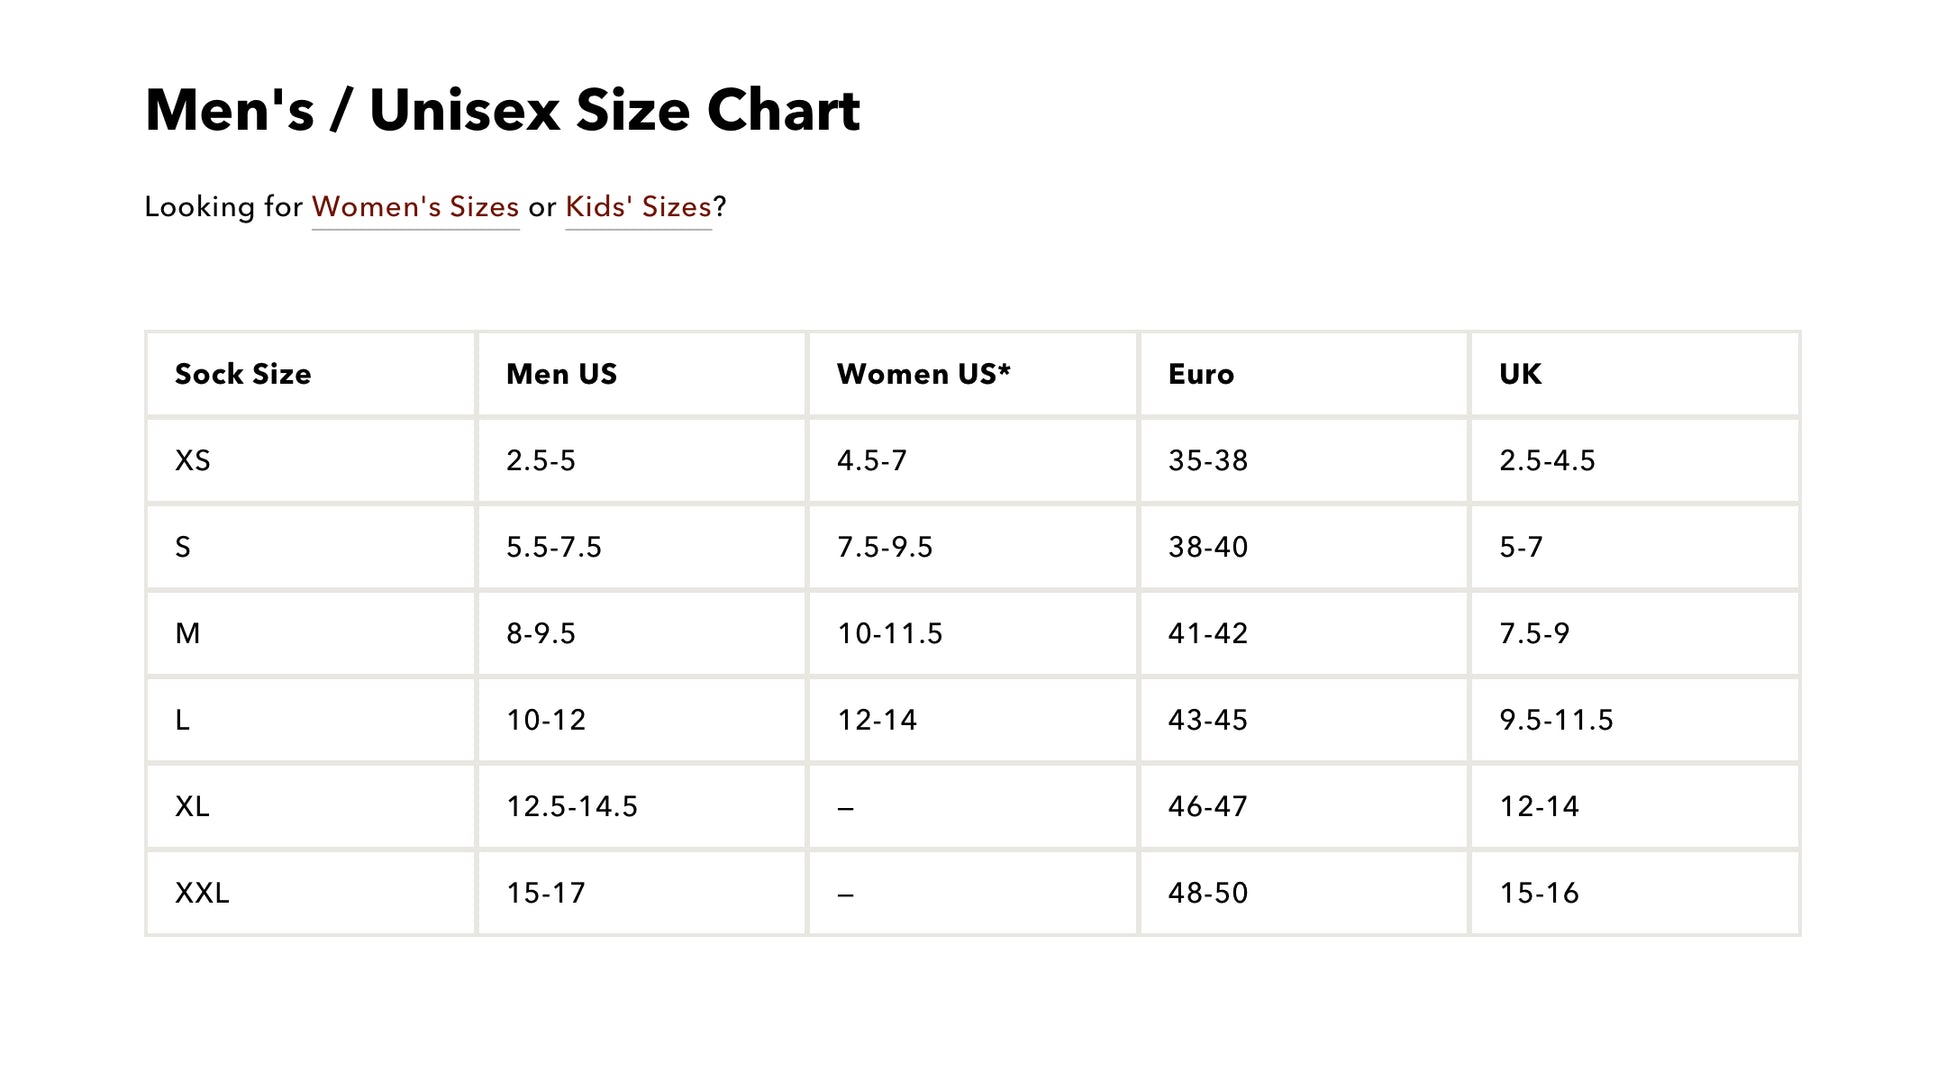Select the 9.5-11.5 UK cell
The width and height of the screenshot is (1946, 1081).
tap(1556, 720)
